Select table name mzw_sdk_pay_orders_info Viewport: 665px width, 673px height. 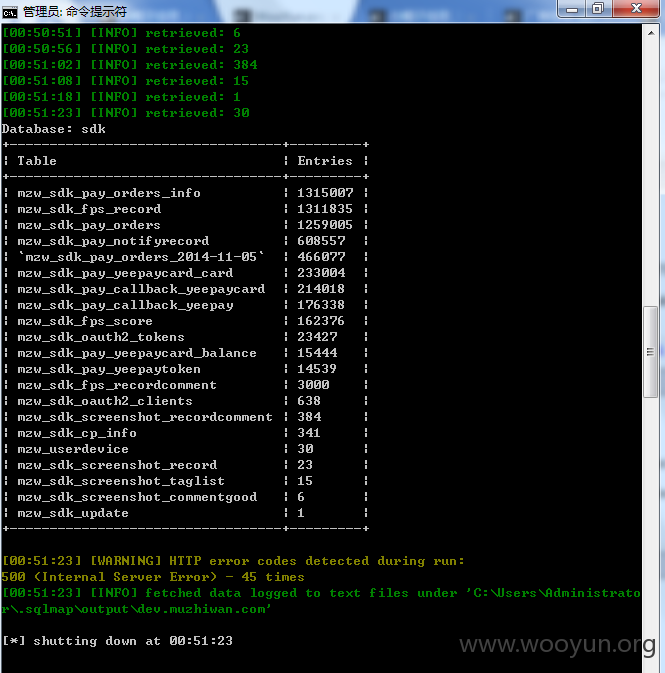(109, 193)
